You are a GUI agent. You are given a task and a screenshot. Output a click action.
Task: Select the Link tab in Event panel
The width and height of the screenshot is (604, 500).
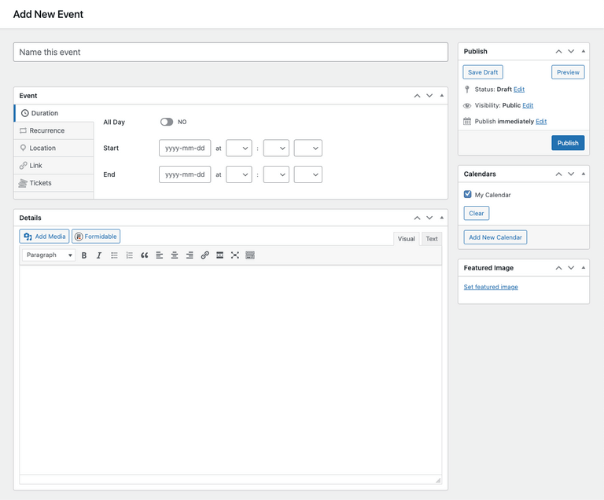(x=54, y=165)
